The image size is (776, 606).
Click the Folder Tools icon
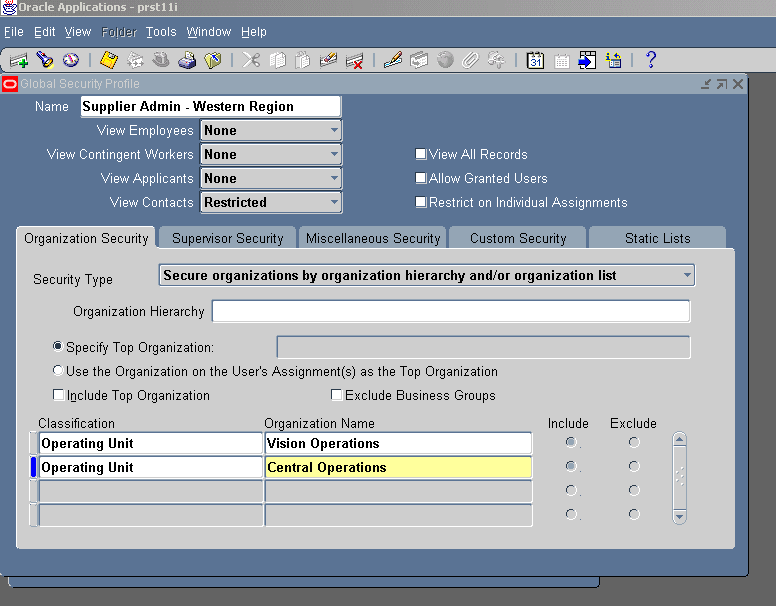(x=496, y=60)
